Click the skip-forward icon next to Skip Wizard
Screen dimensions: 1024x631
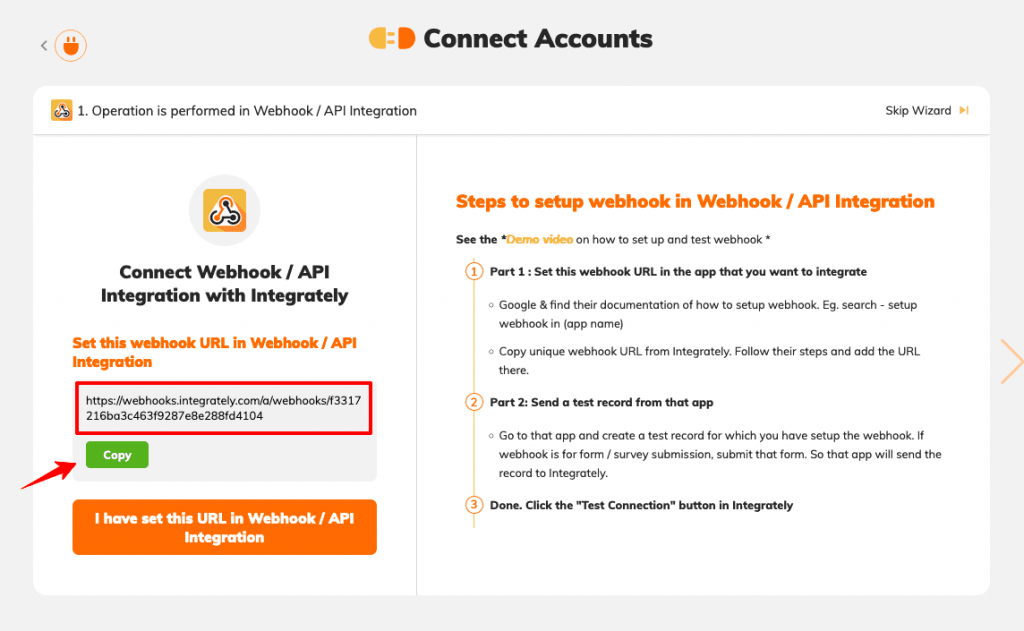(x=964, y=110)
